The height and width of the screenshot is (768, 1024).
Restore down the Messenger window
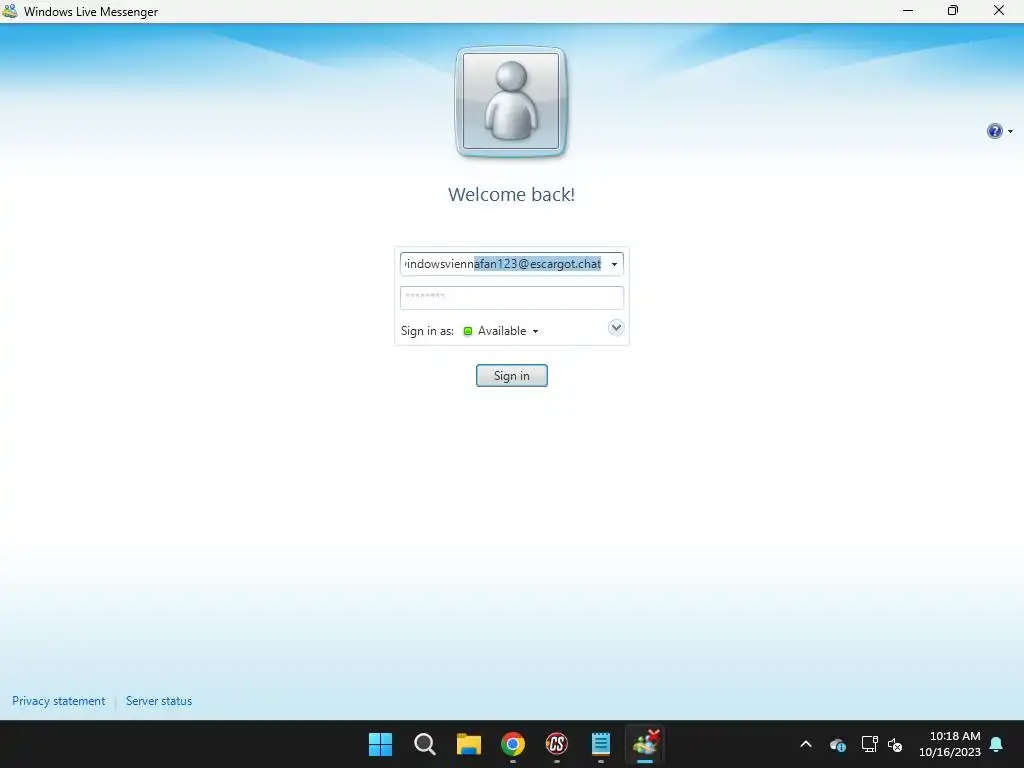click(x=953, y=10)
